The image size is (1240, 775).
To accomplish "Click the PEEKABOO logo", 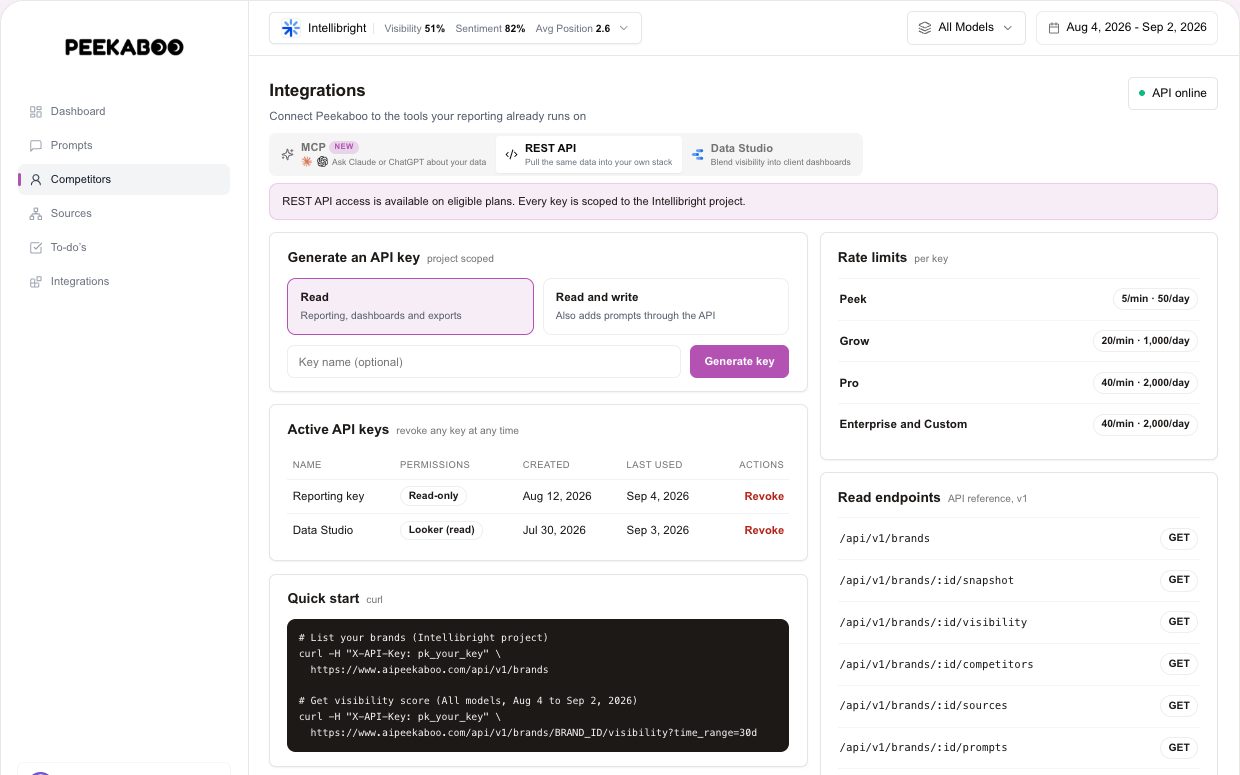I will [x=124, y=47].
